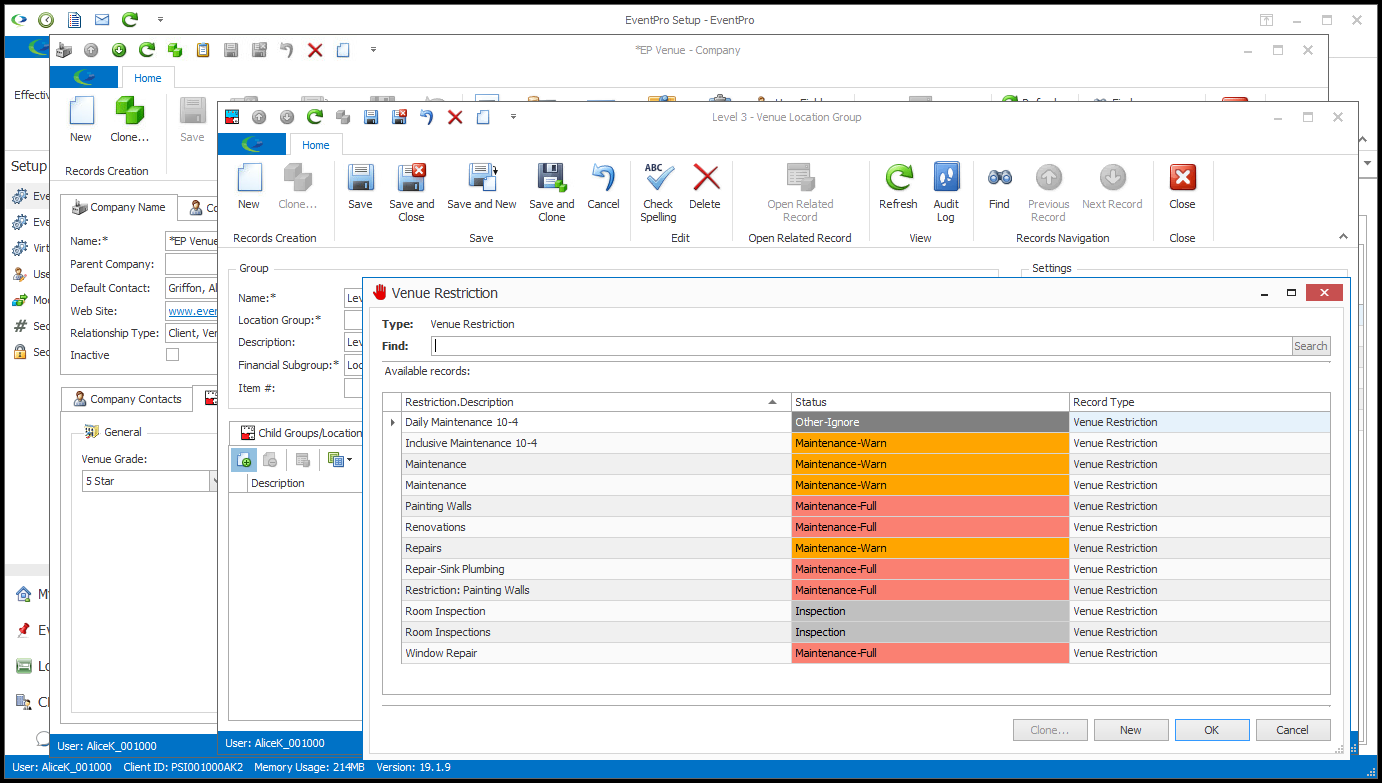Click the Restriction.Description column sort arrow
The width and height of the screenshot is (1382, 783).
tap(772, 402)
